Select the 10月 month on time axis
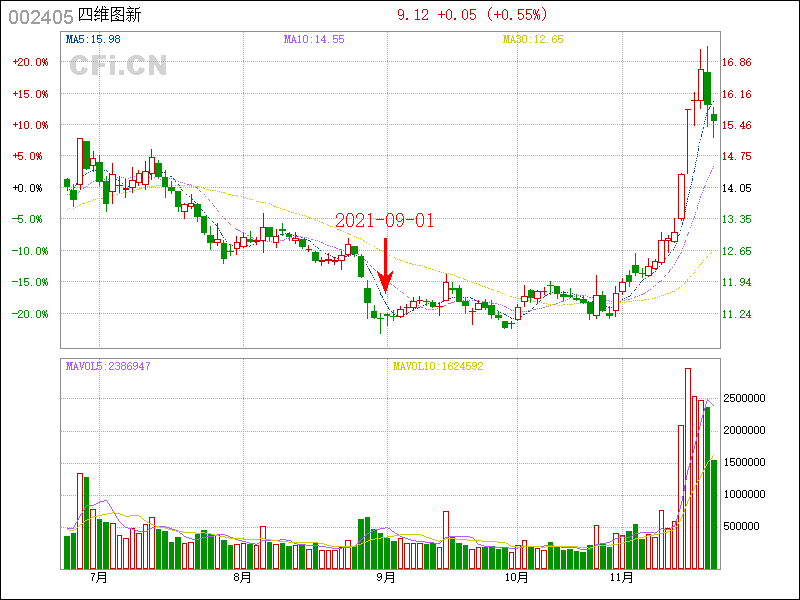Viewport: 800px width, 600px height. (x=517, y=578)
